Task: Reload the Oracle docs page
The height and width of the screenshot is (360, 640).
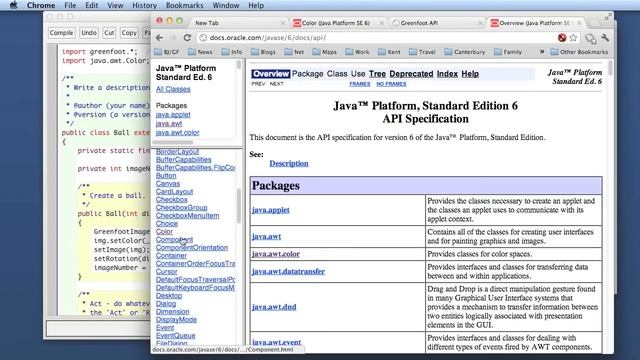Action: click(187, 38)
